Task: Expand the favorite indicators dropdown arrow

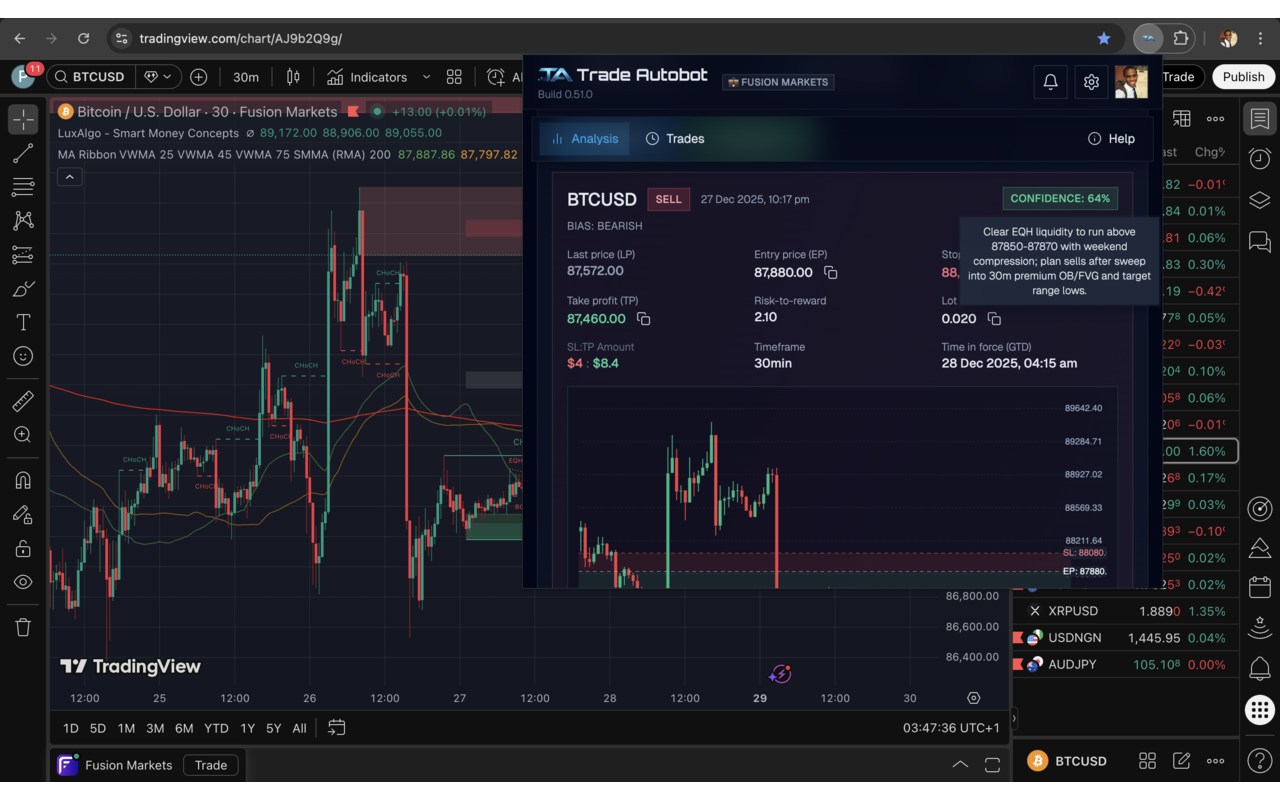Action: (426, 77)
